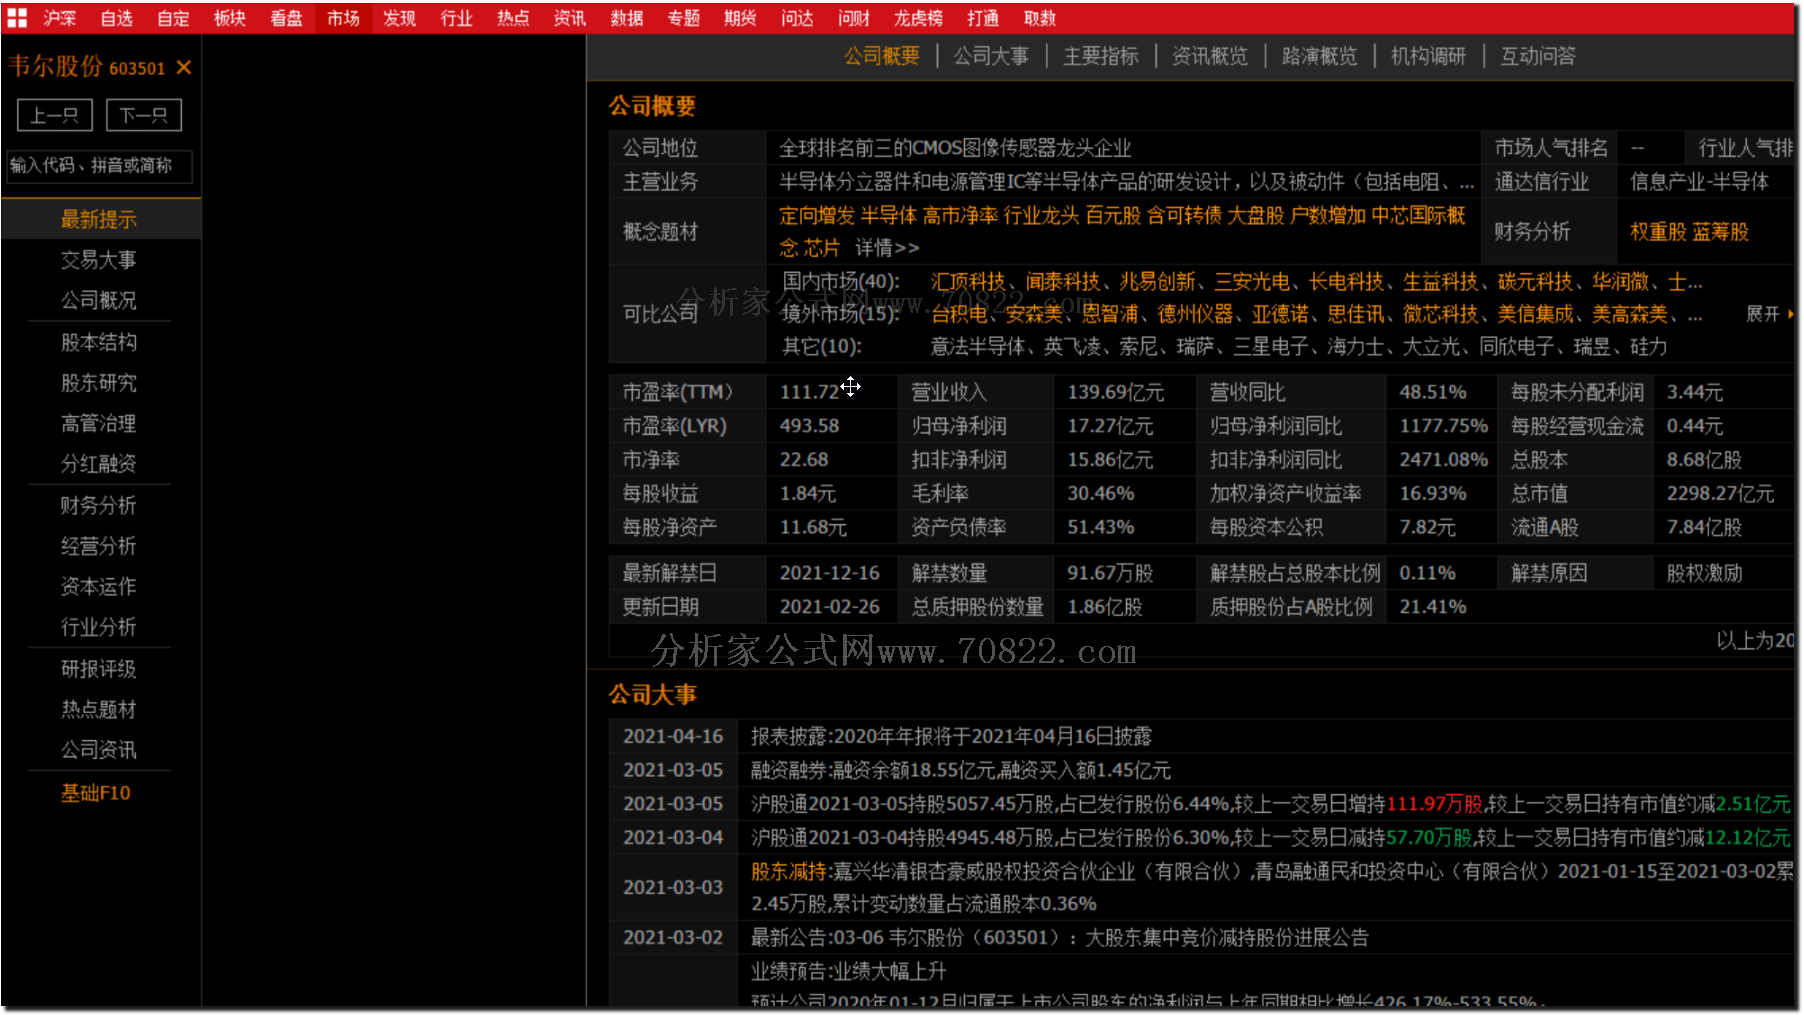Switch to the 机构调研 tab

pyautogui.click(x=1428, y=56)
